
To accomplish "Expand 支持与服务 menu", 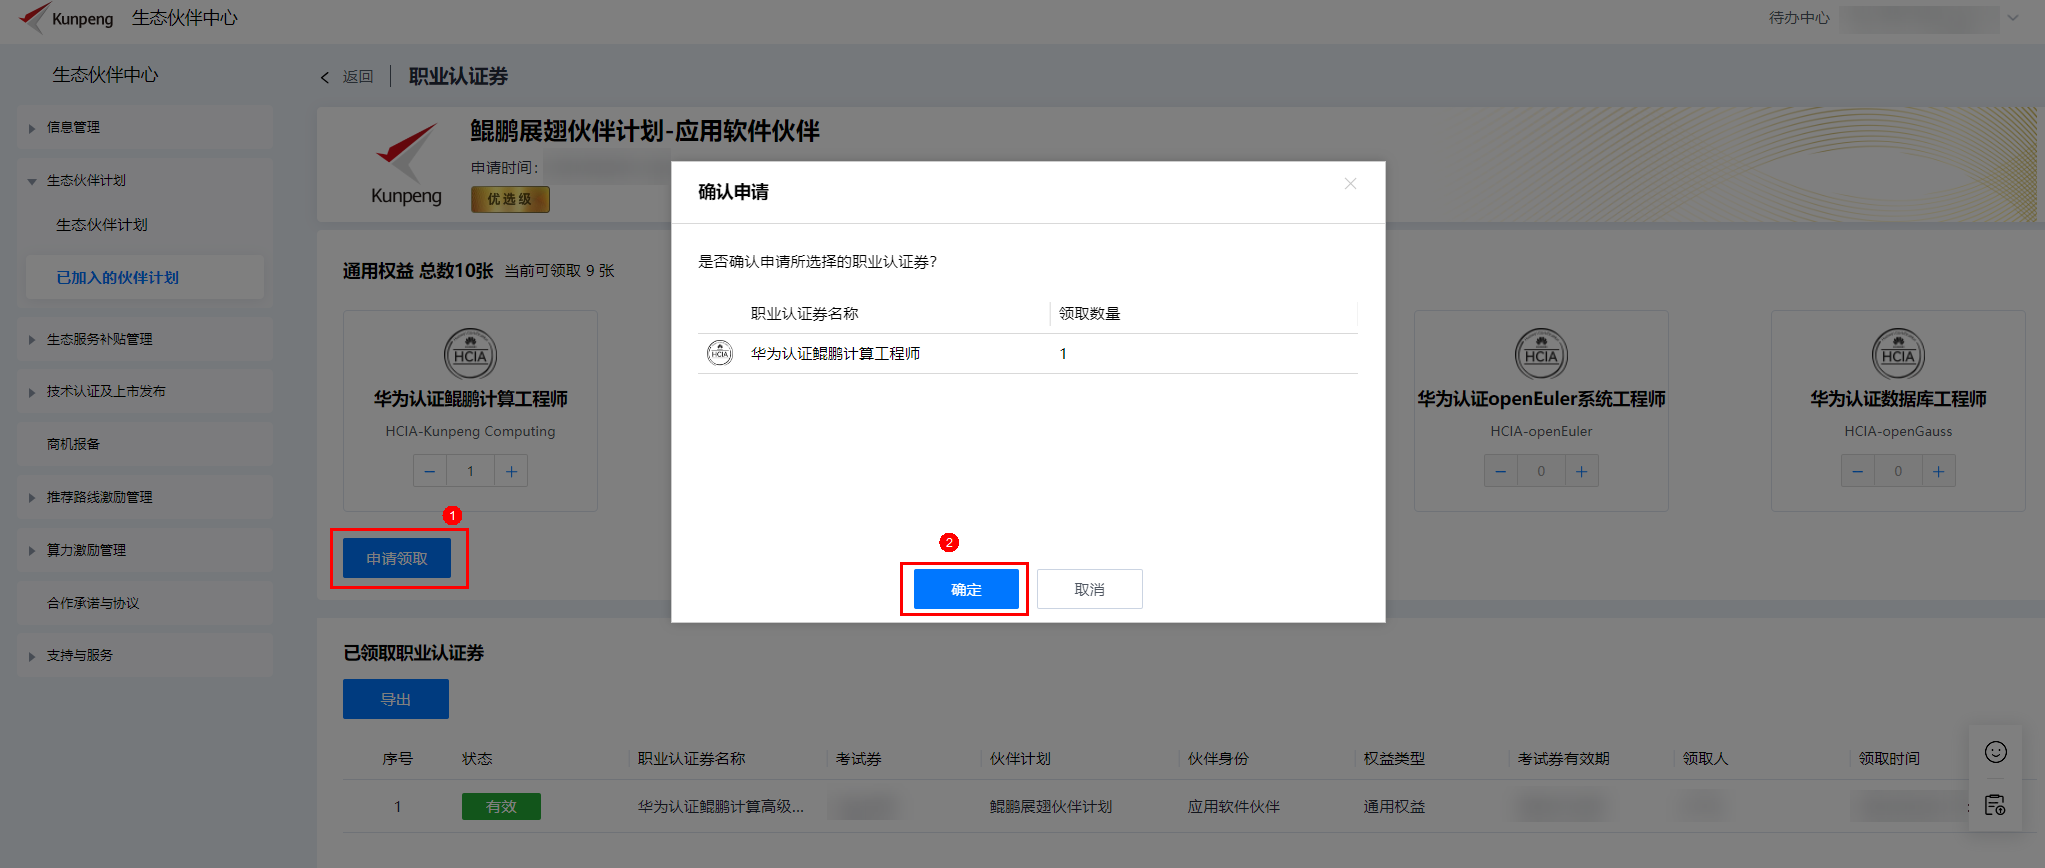I will pyautogui.click(x=145, y=655).
